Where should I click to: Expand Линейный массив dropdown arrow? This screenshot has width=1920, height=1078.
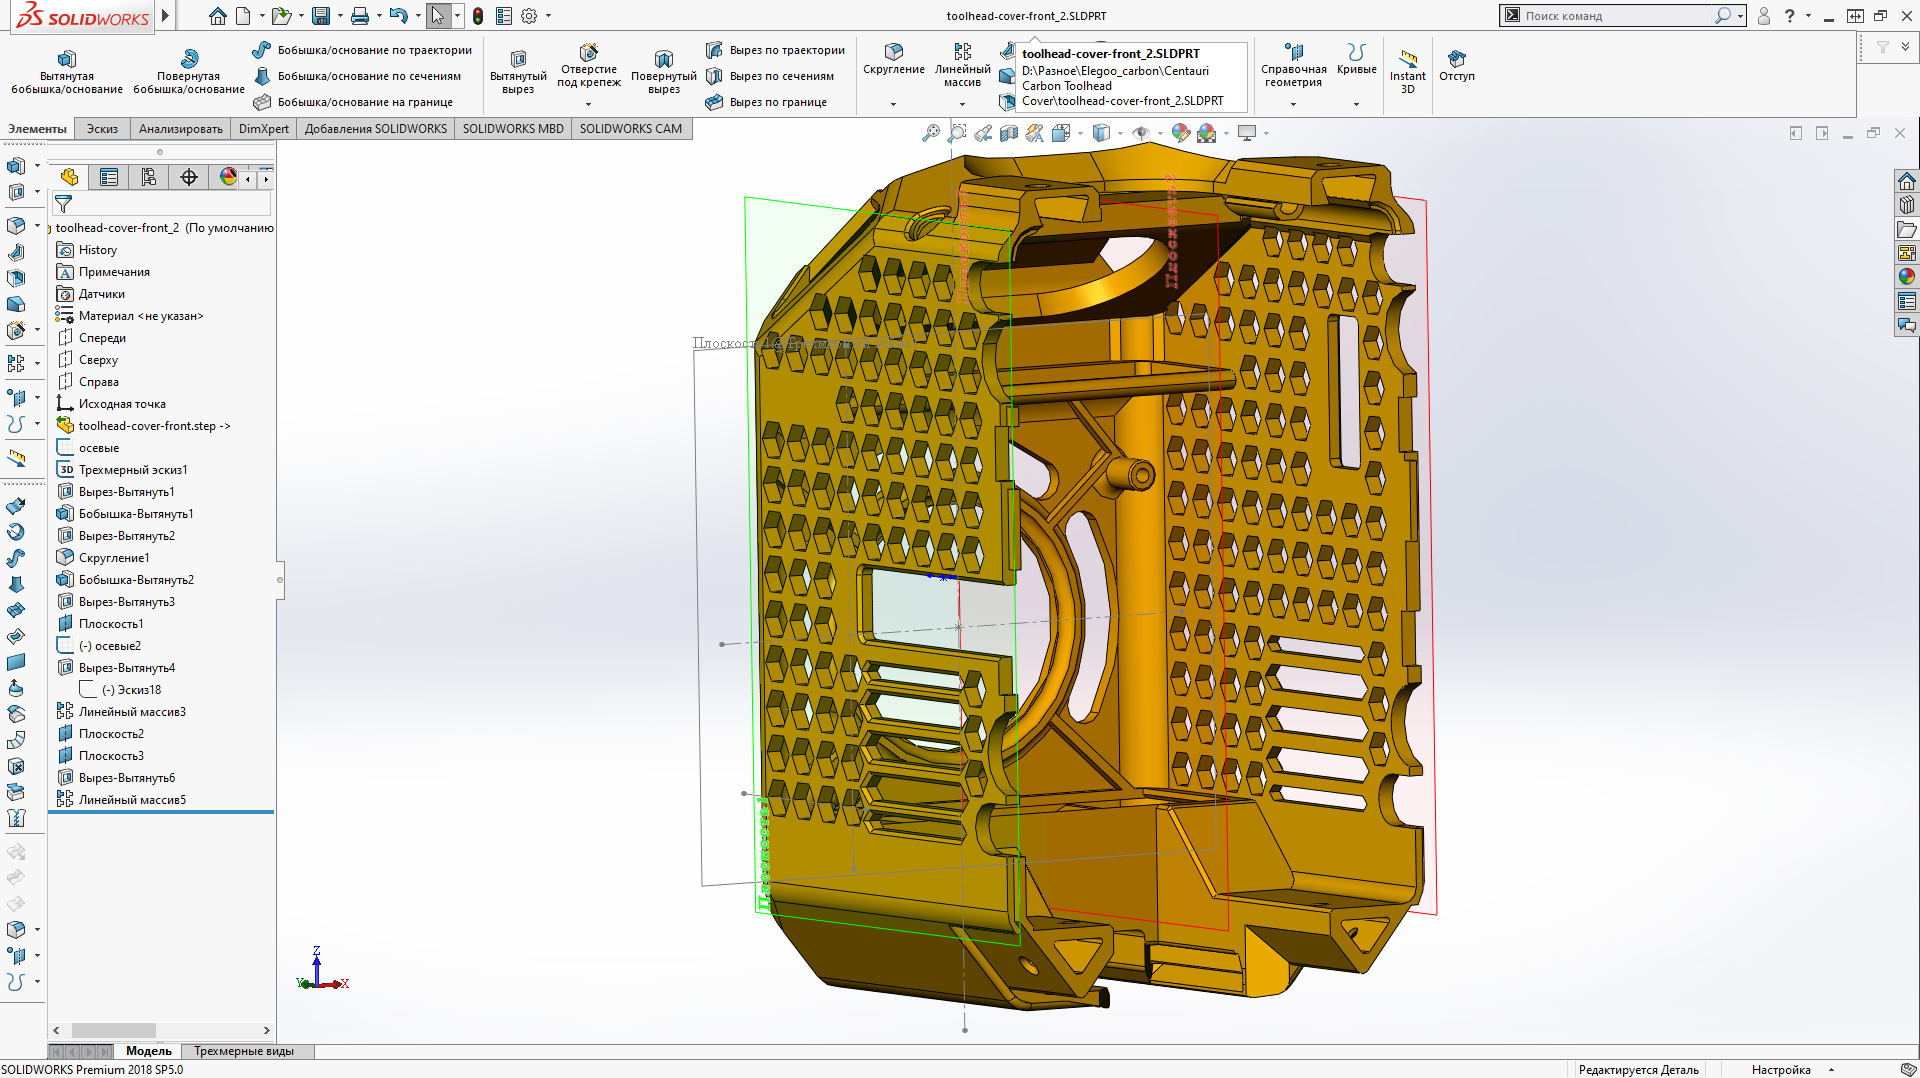point(962,104)
